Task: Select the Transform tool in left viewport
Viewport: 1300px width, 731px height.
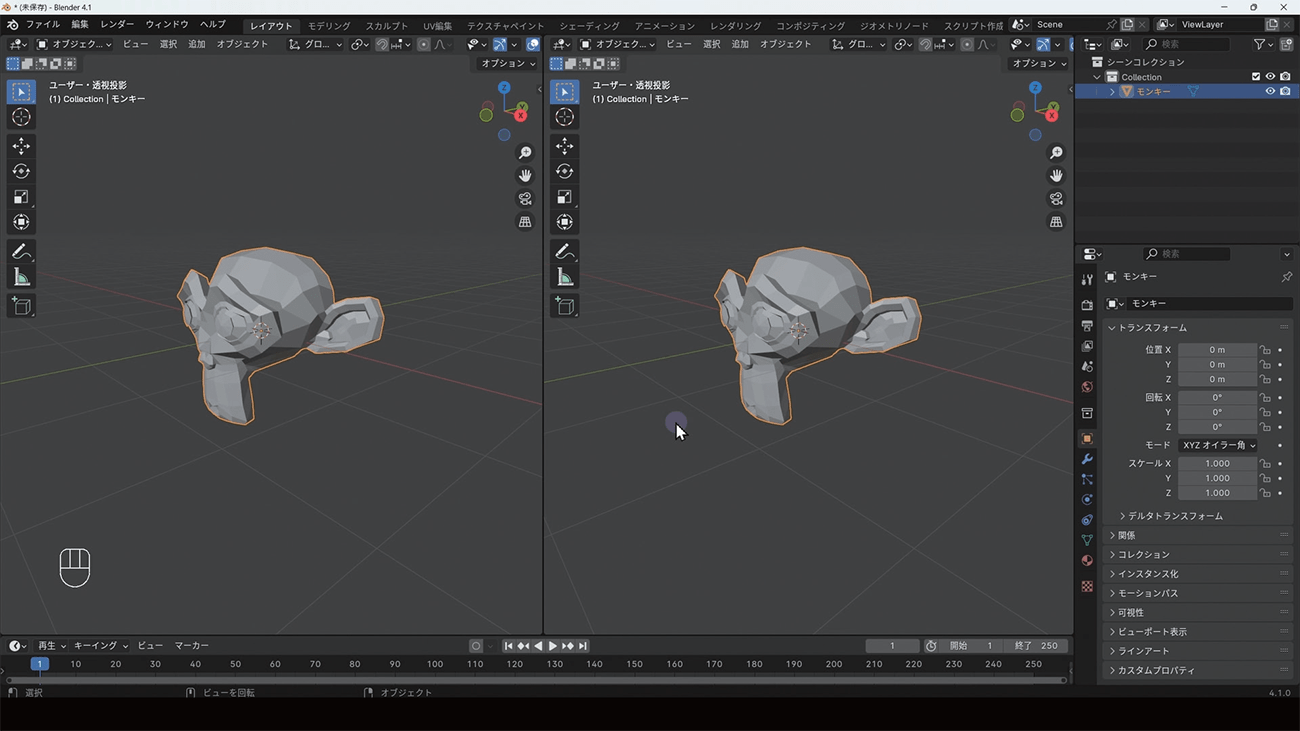Action: [21, 222]
